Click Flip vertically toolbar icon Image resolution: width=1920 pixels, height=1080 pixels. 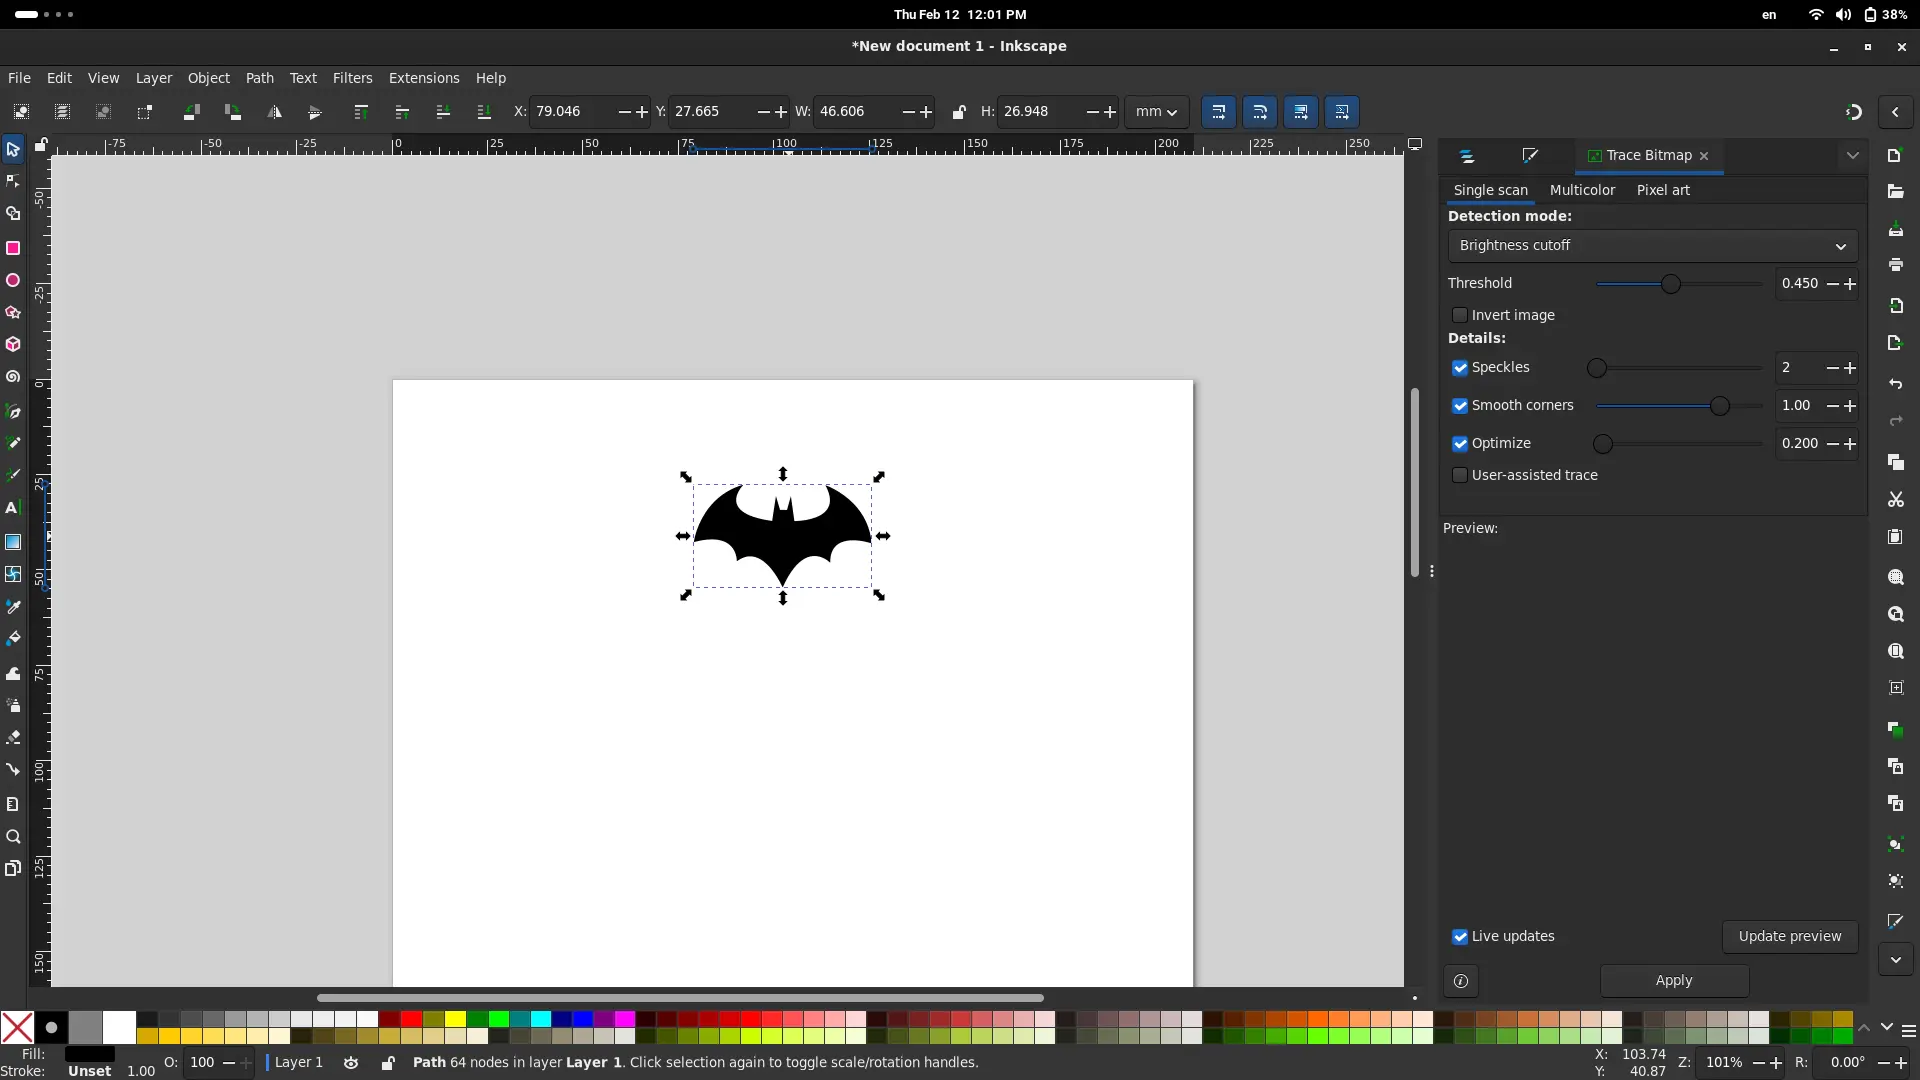[x=315, y=112]
